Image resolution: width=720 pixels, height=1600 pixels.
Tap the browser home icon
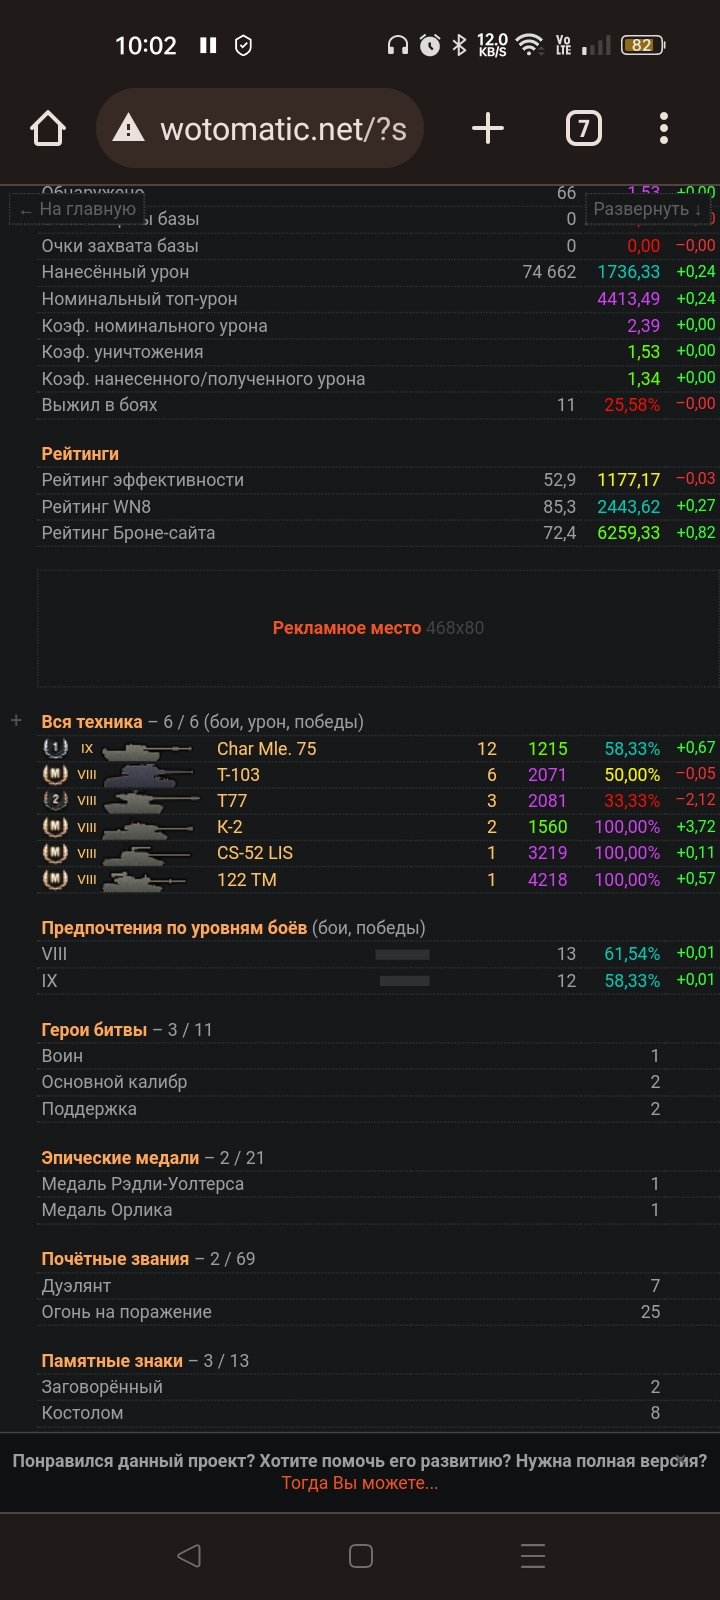tap(48, 129)
